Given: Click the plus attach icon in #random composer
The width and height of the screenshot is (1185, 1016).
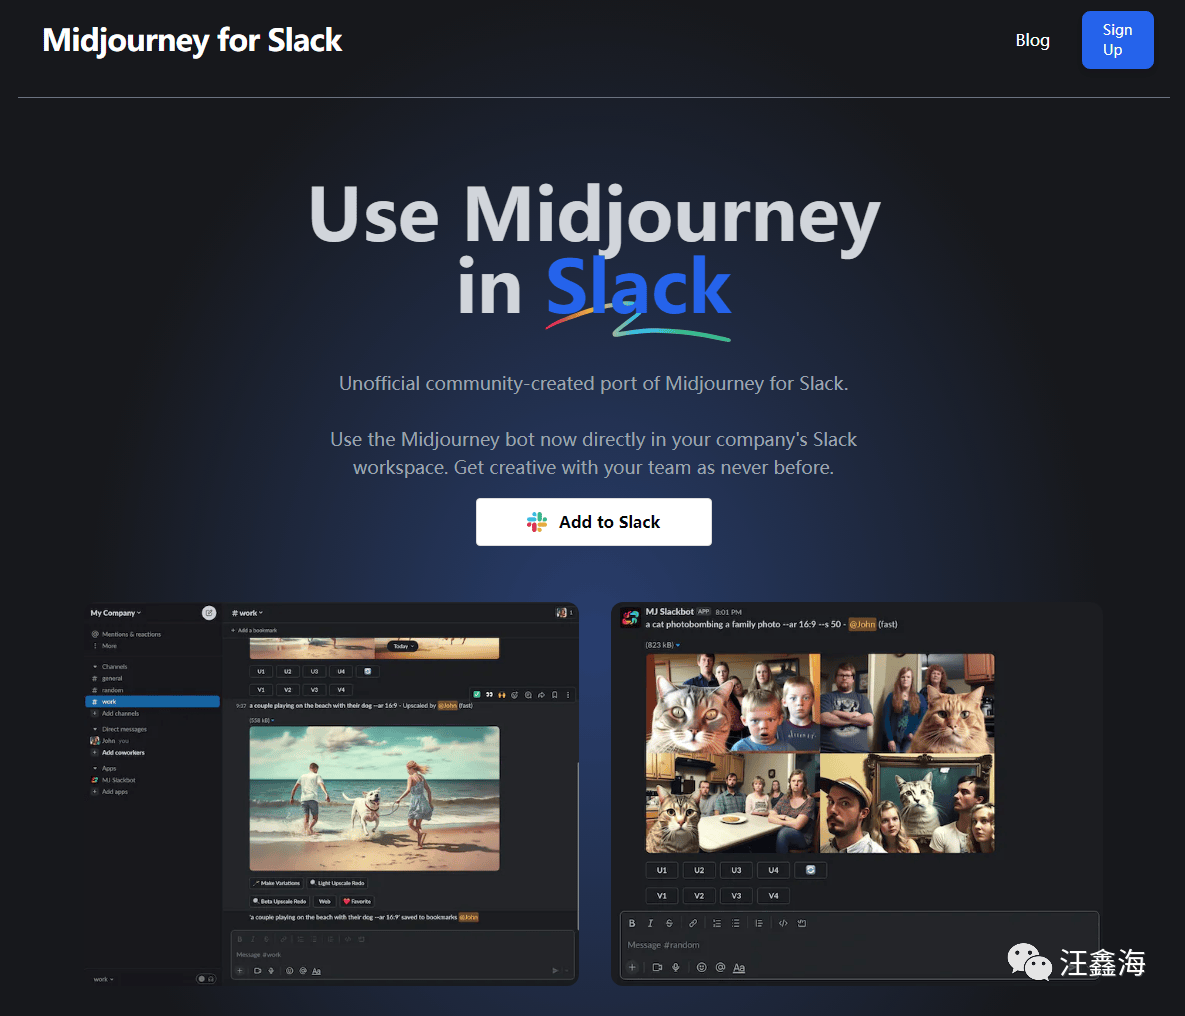Looking at the screenshot, I should 633,967.
